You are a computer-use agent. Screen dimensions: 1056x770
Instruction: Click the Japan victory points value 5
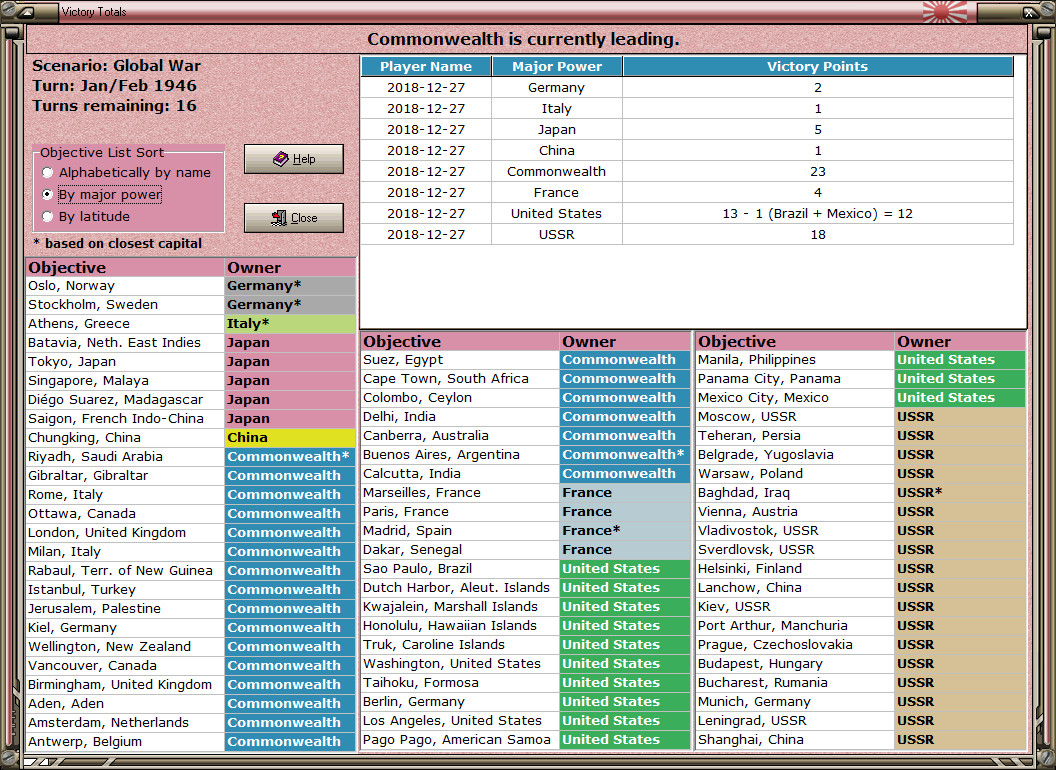818,129
